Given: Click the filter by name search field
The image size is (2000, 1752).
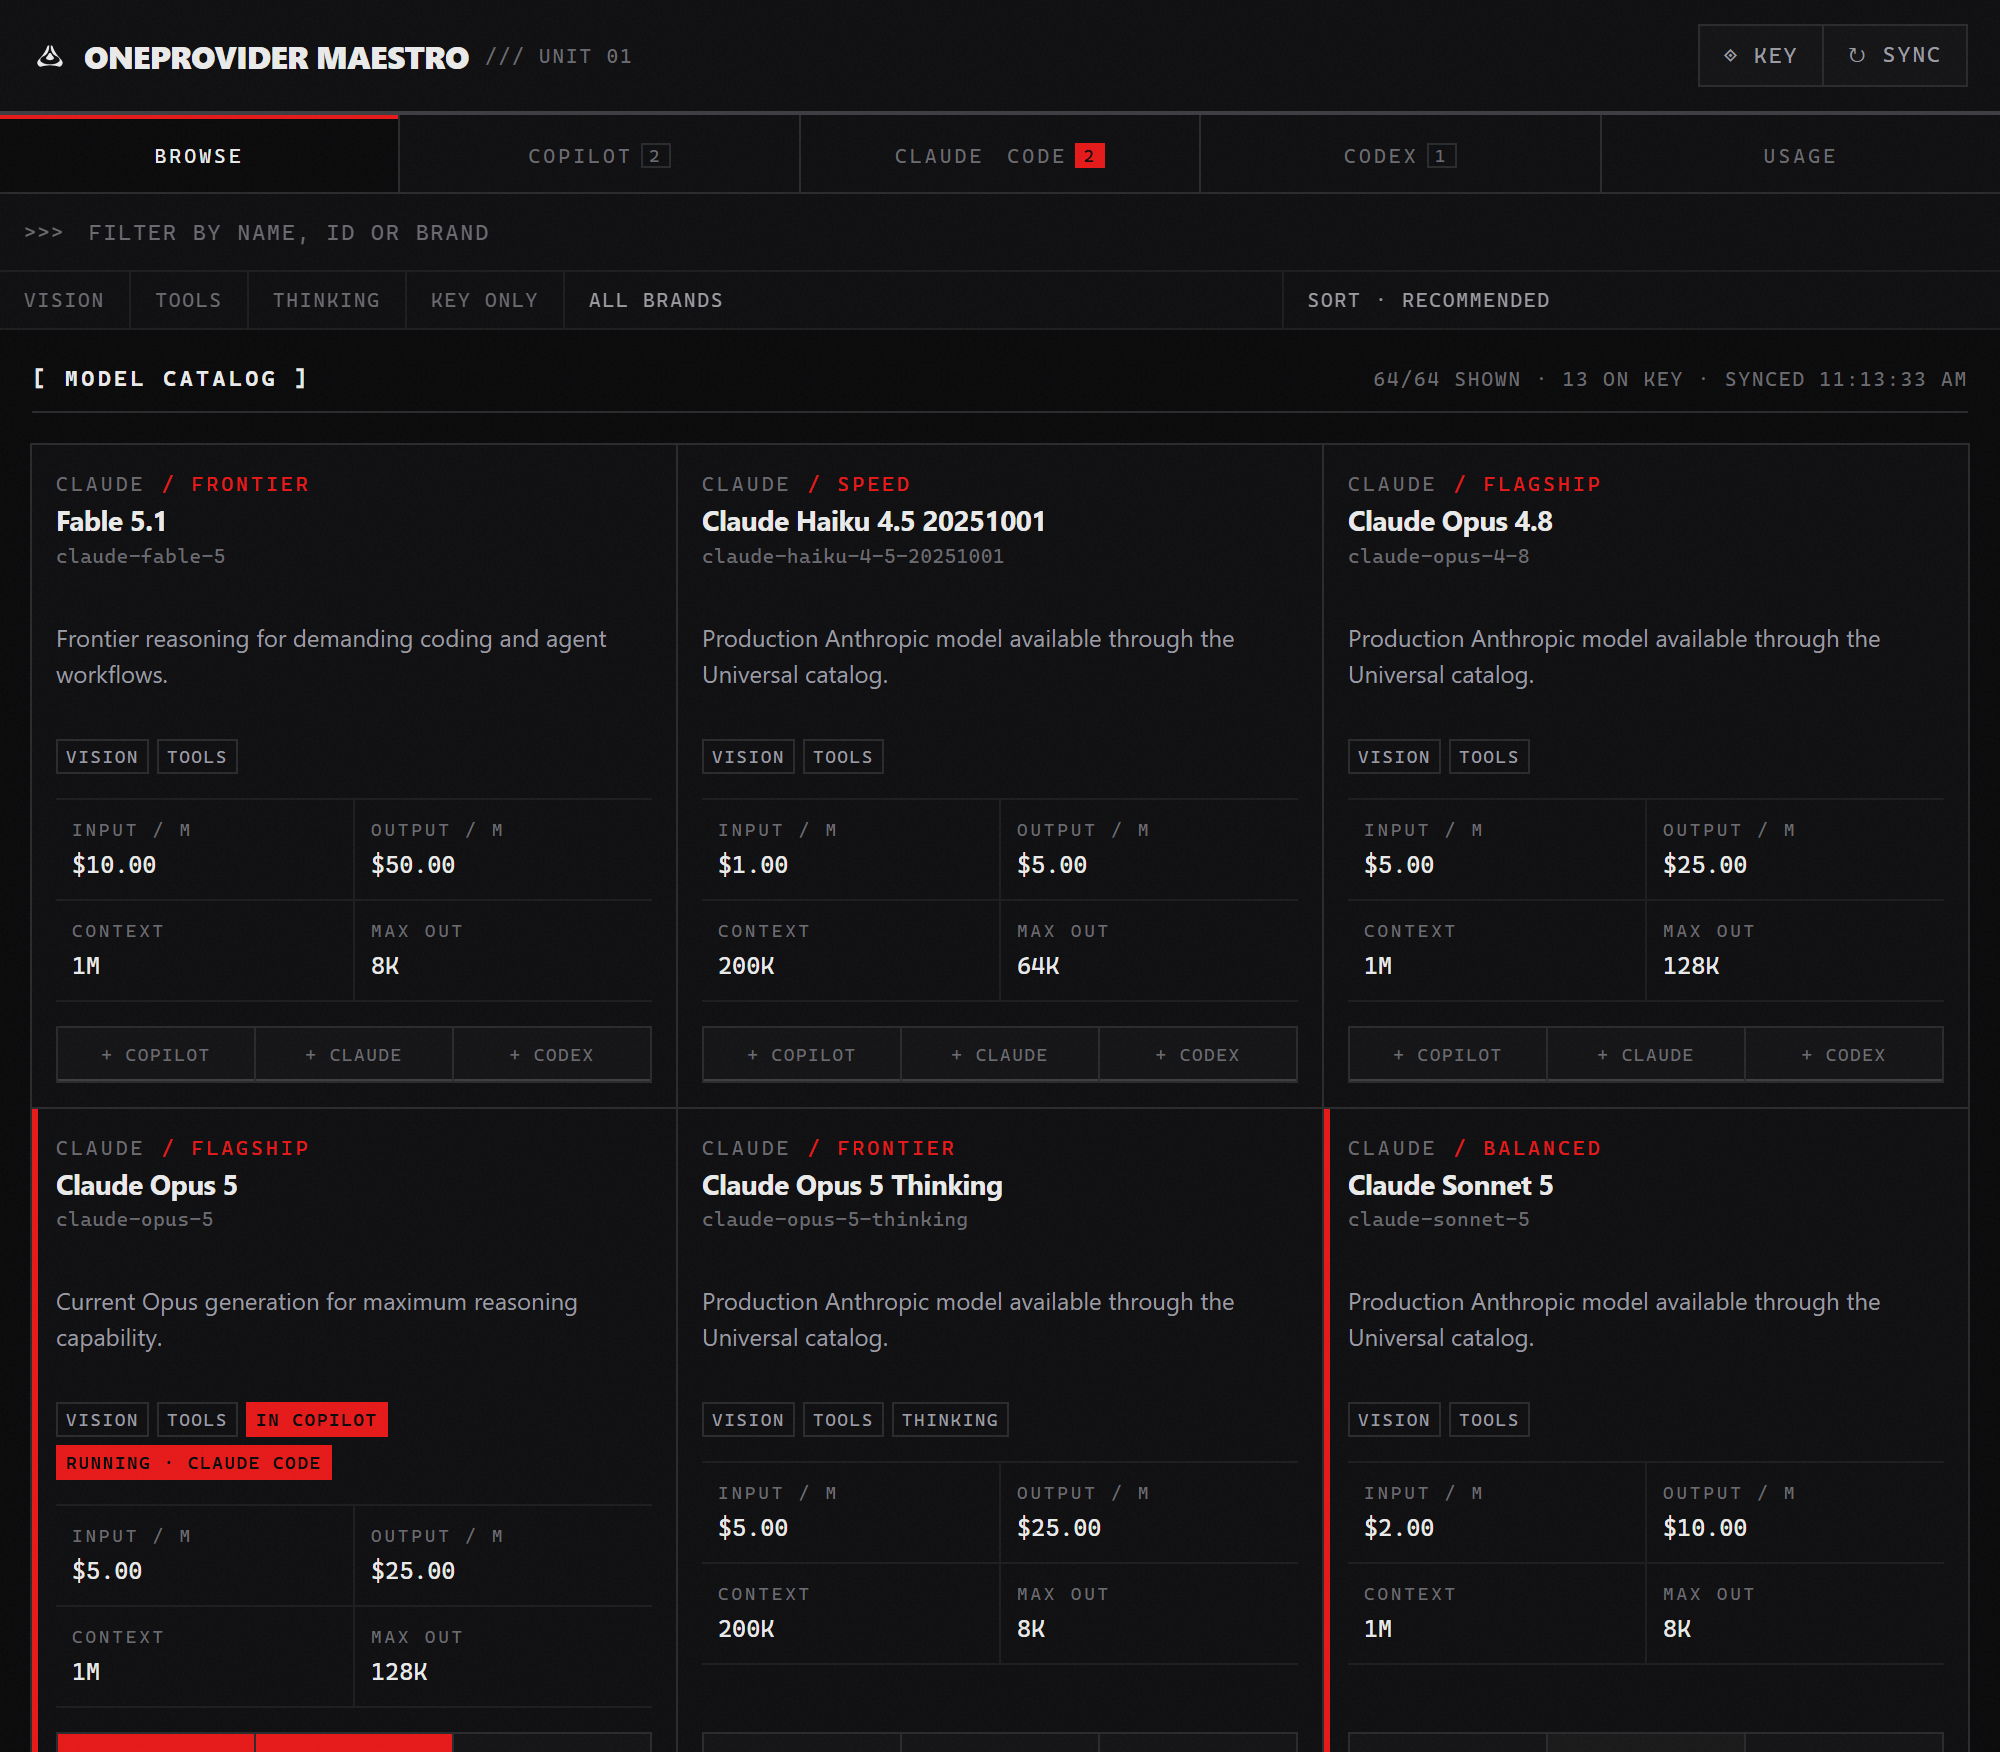Looking at the screenshot, I should tap(1000, 233).
